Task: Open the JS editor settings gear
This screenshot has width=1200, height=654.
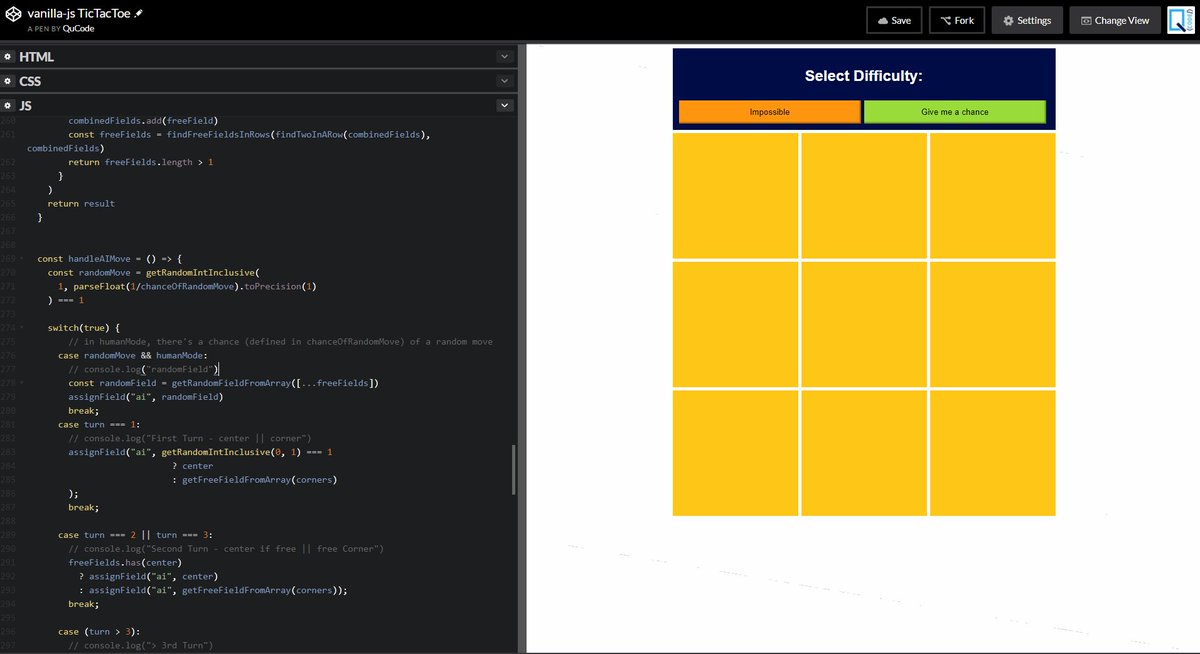Action: (8, 105)
